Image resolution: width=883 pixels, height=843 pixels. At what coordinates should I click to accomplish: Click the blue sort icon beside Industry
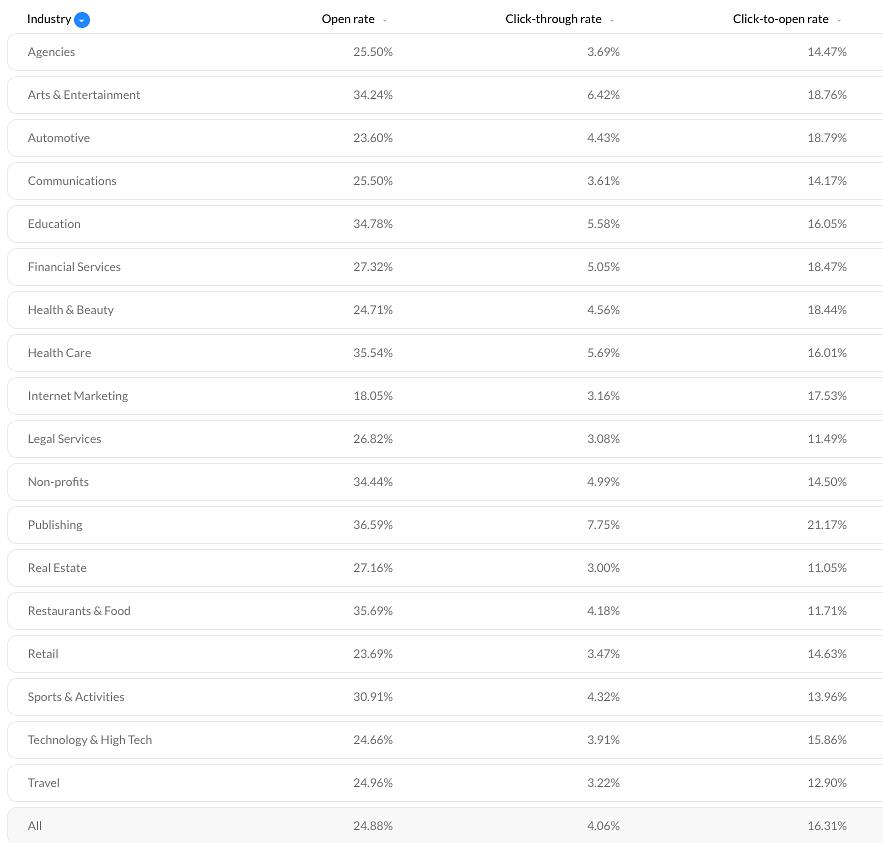point(82,20)
